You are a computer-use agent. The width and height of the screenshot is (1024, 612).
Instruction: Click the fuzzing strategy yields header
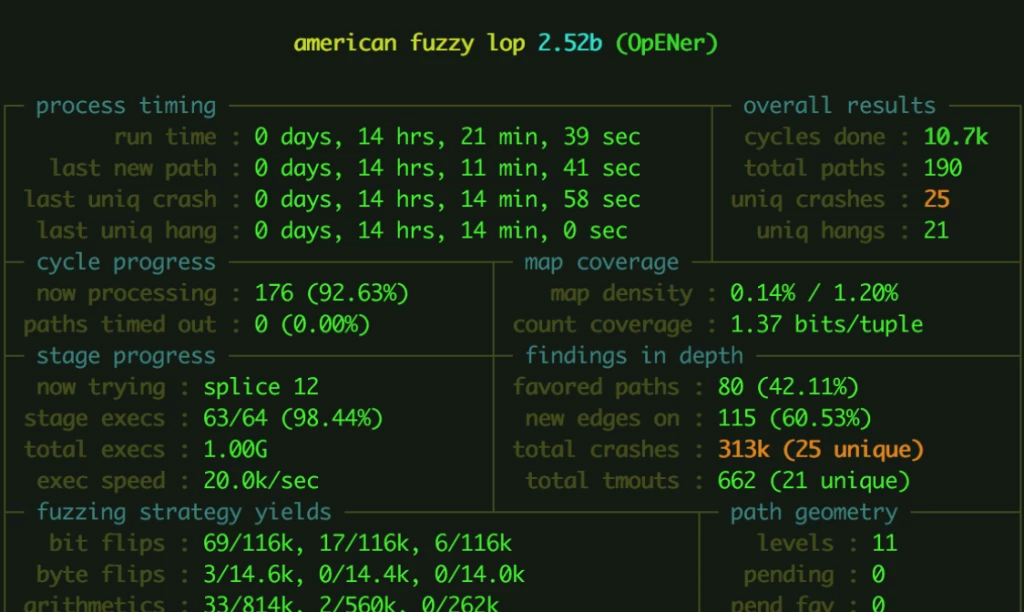click(183, 512)
